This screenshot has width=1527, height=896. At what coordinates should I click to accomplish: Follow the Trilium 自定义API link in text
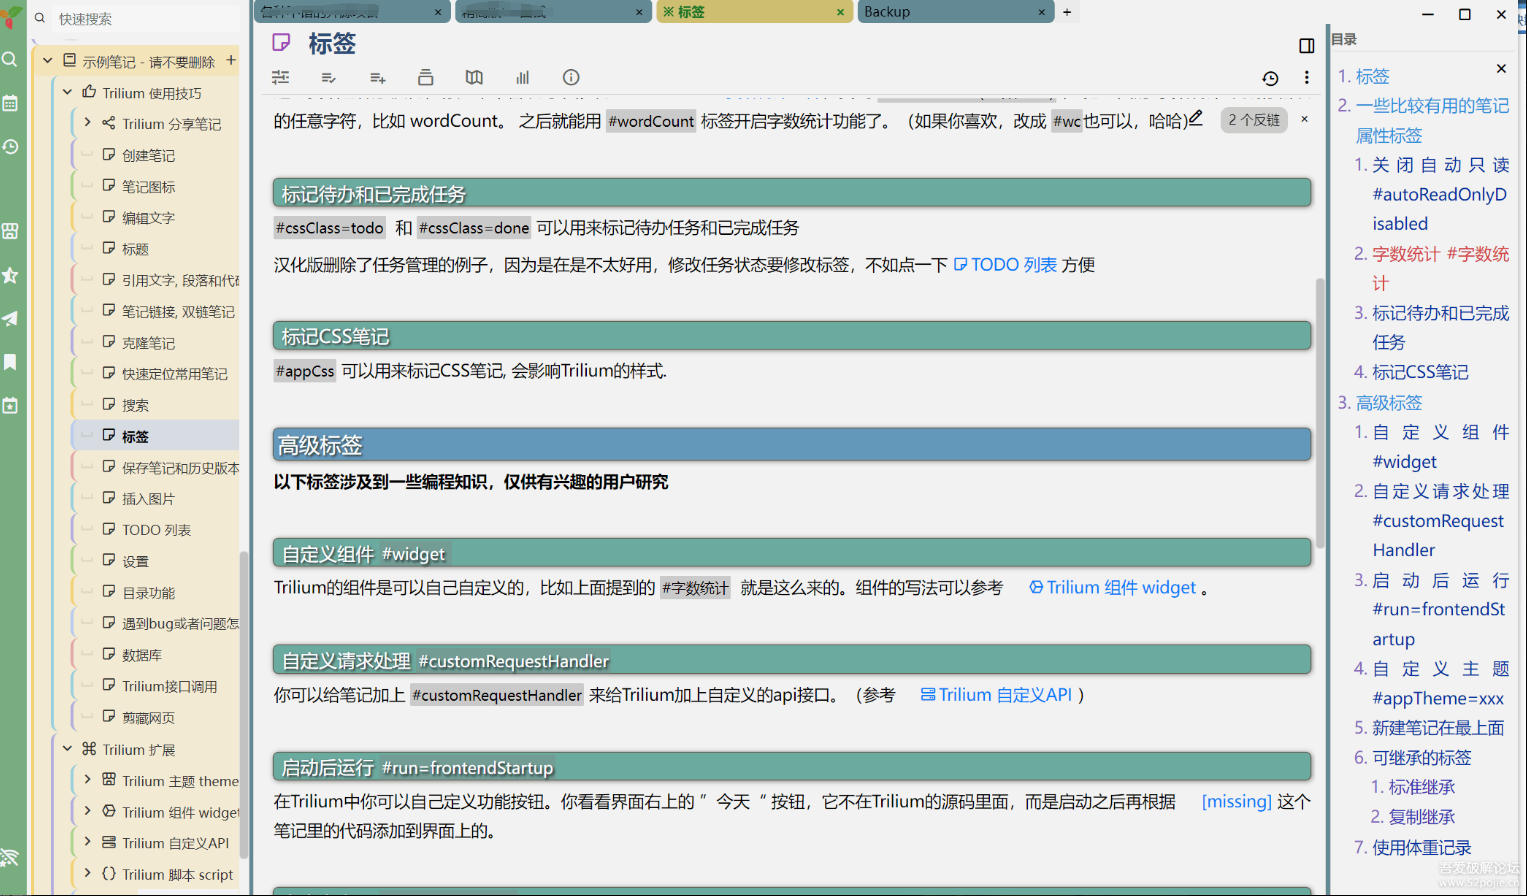(996, 695)
